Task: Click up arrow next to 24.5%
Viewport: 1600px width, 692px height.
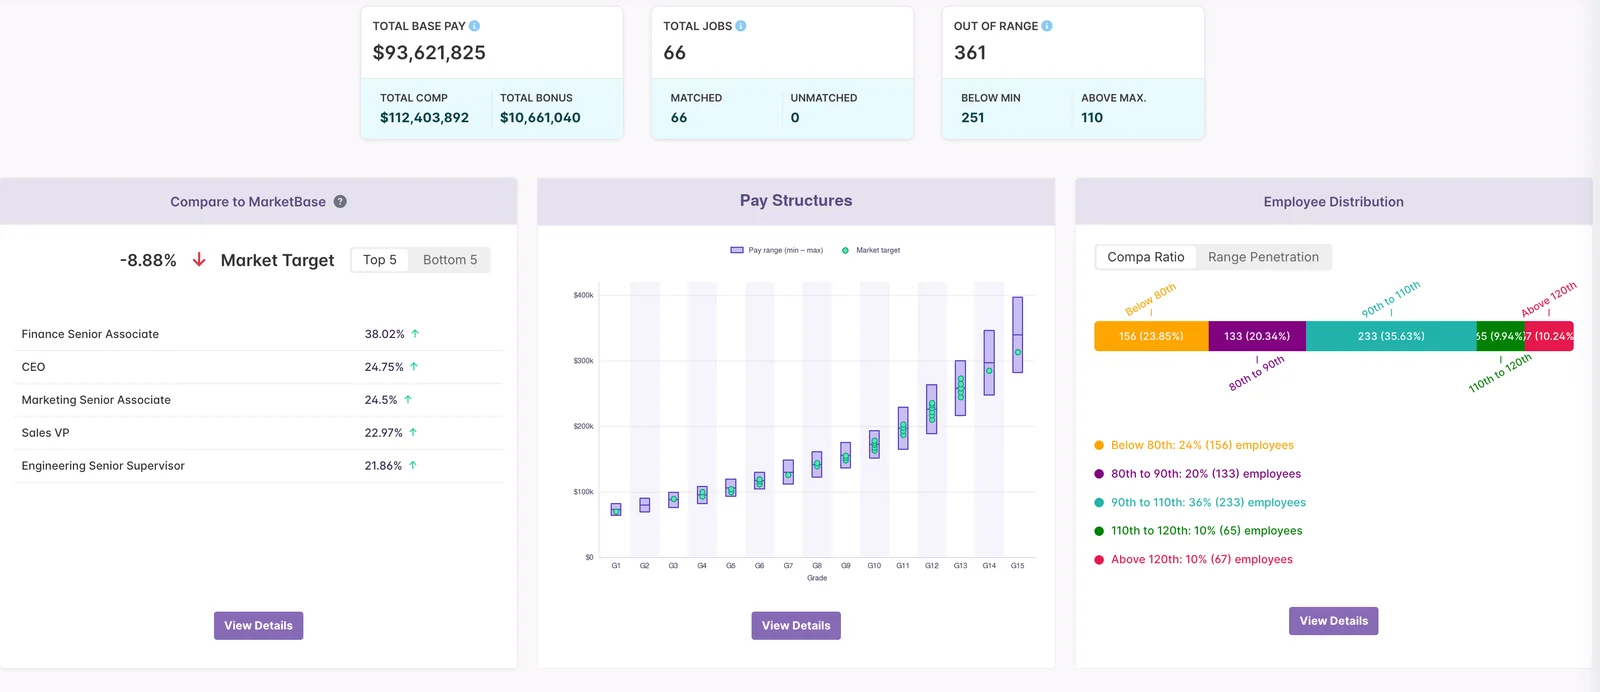Action: (408, 400)
